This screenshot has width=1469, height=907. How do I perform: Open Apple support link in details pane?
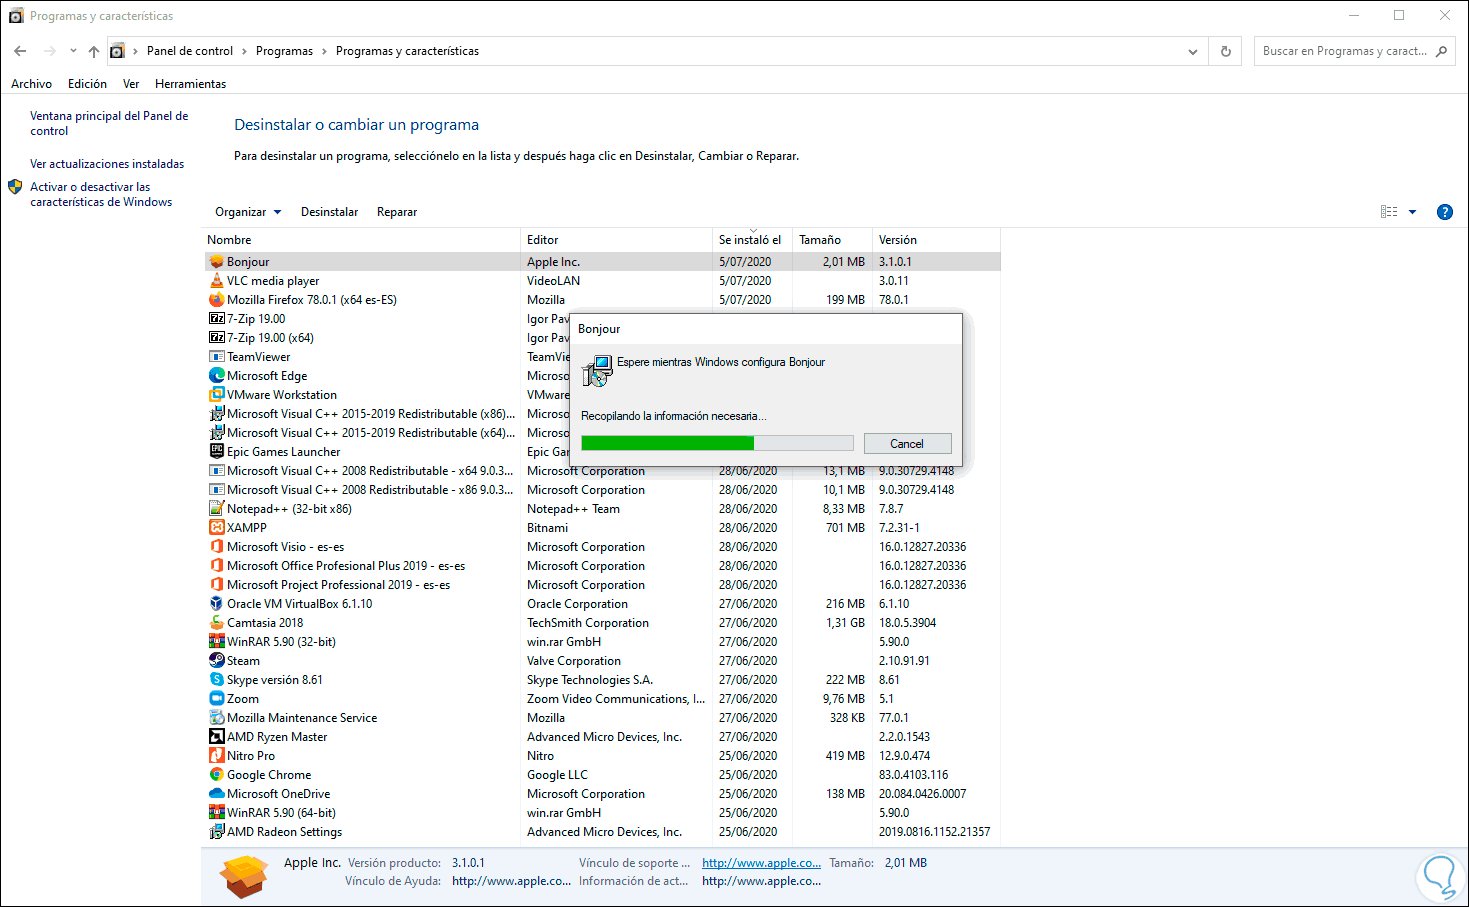coord(761,863)
